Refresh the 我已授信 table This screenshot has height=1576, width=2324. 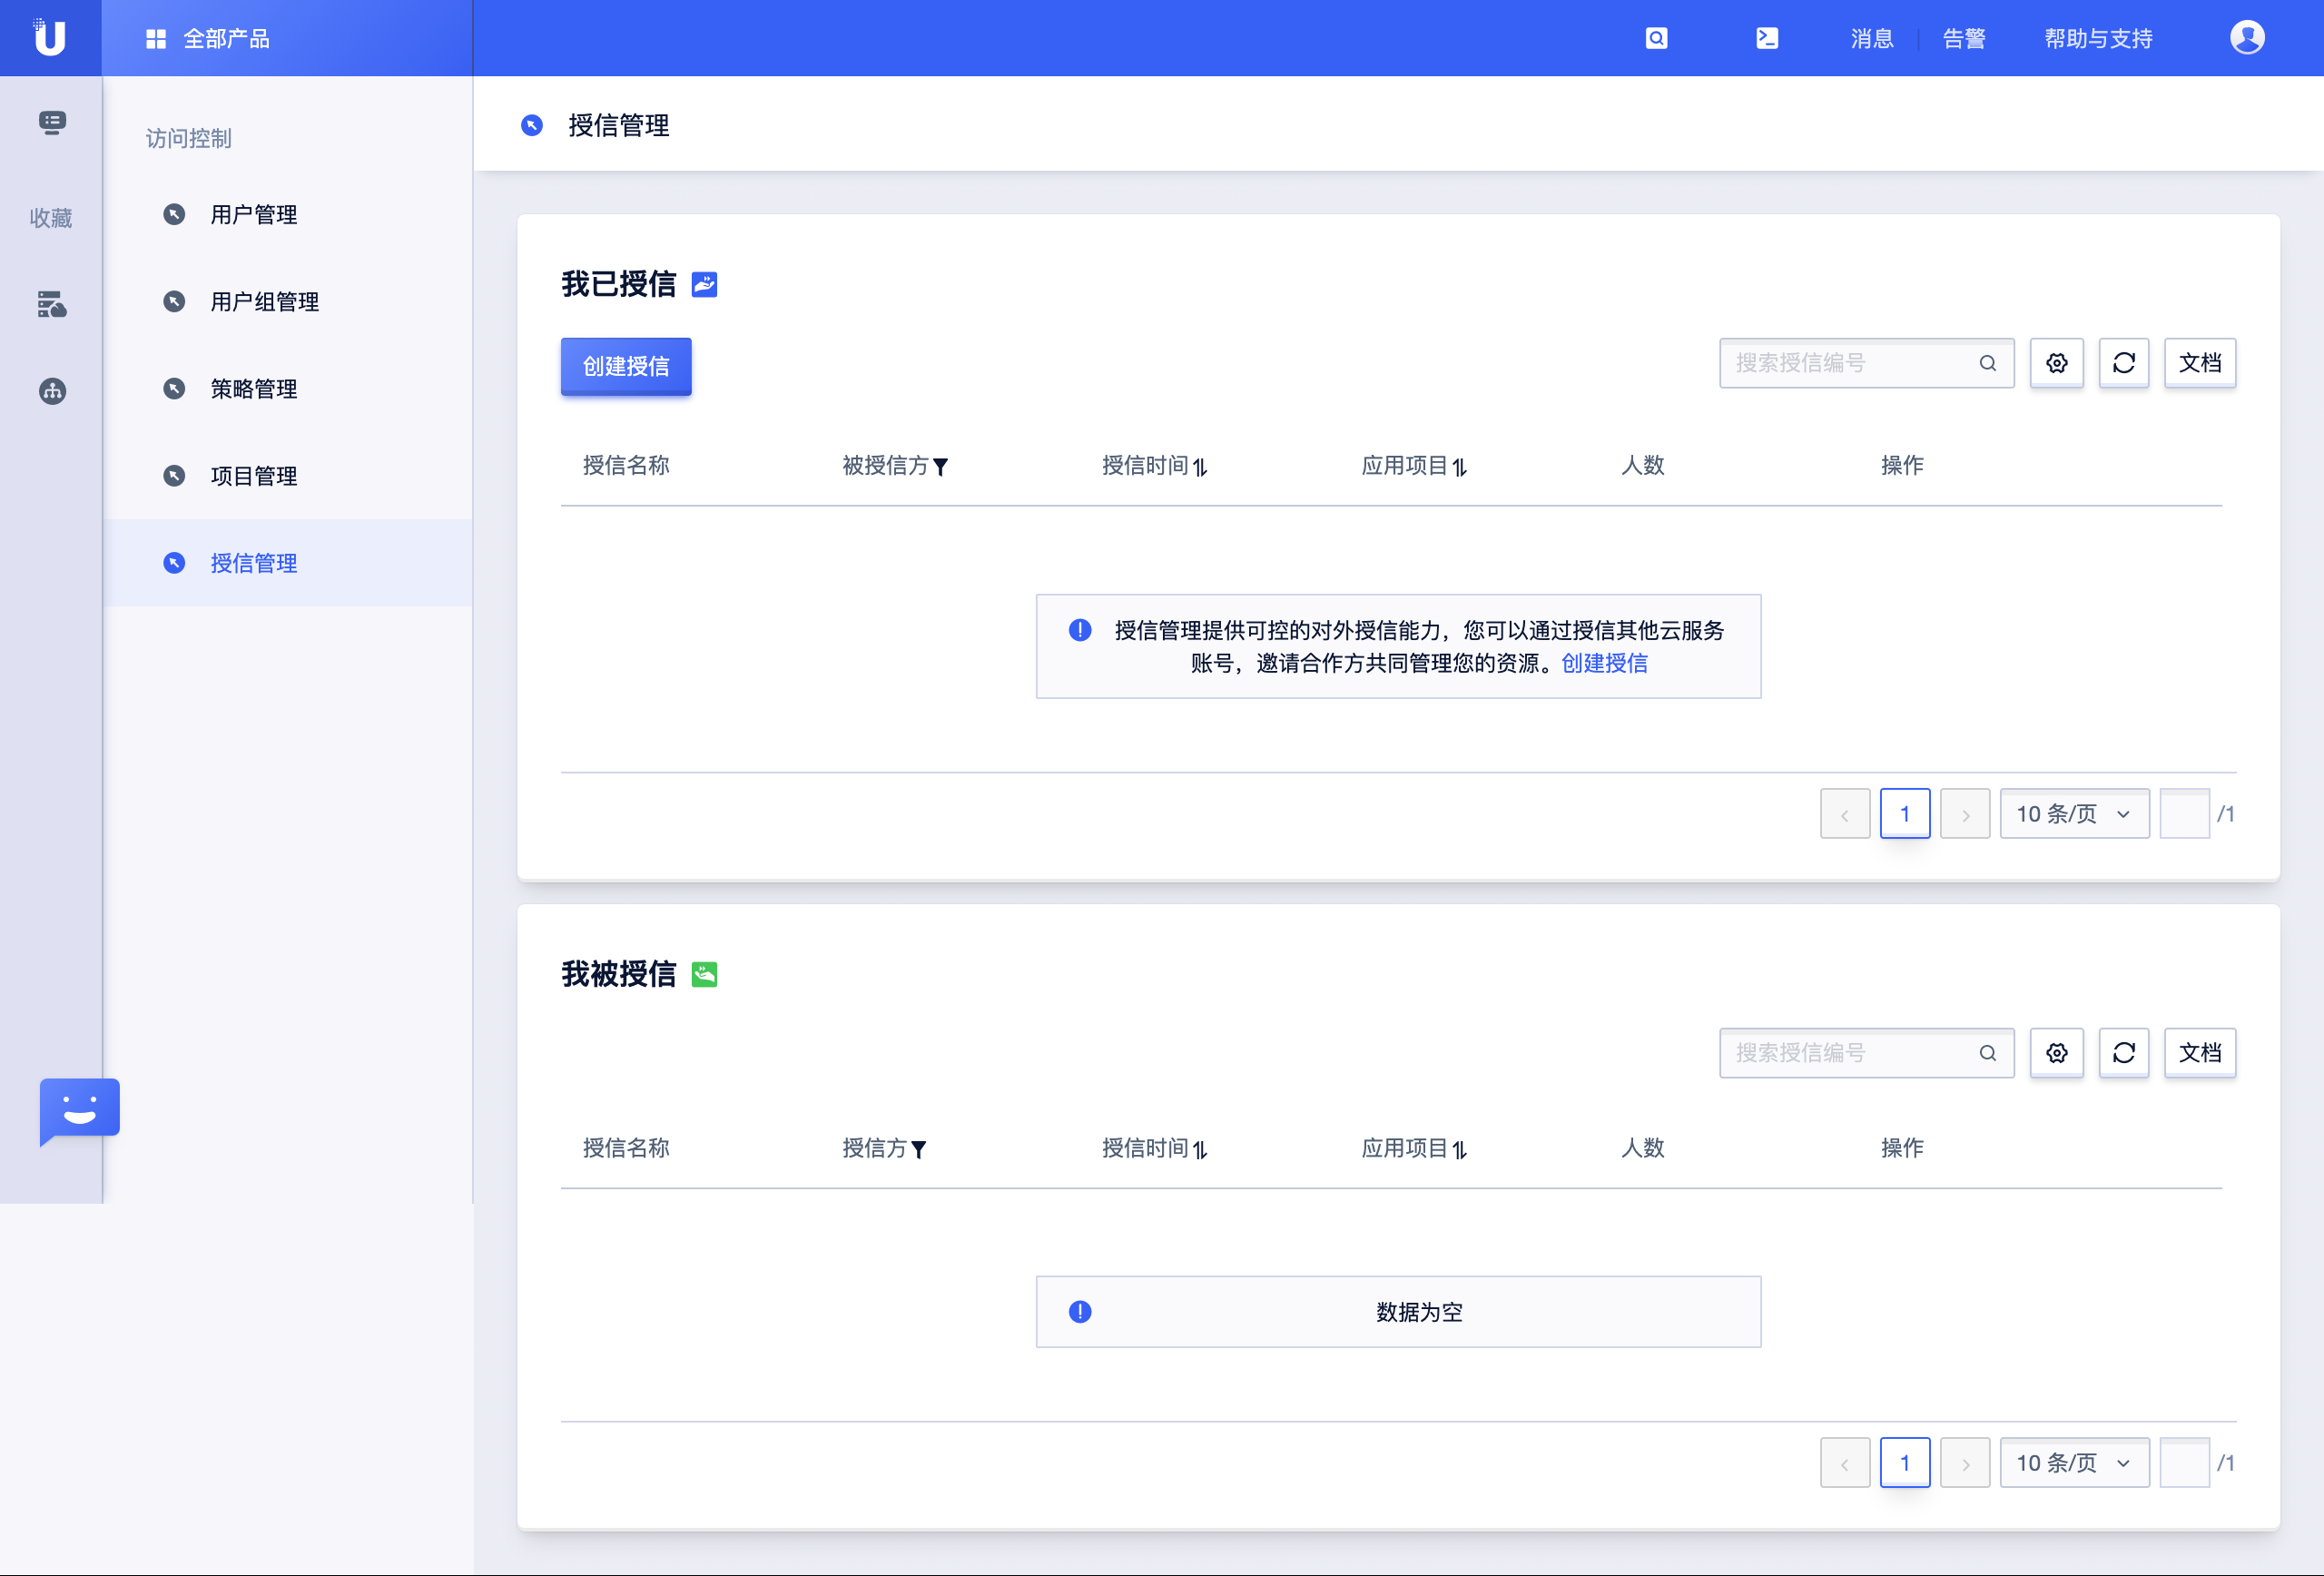(2124, 363)
